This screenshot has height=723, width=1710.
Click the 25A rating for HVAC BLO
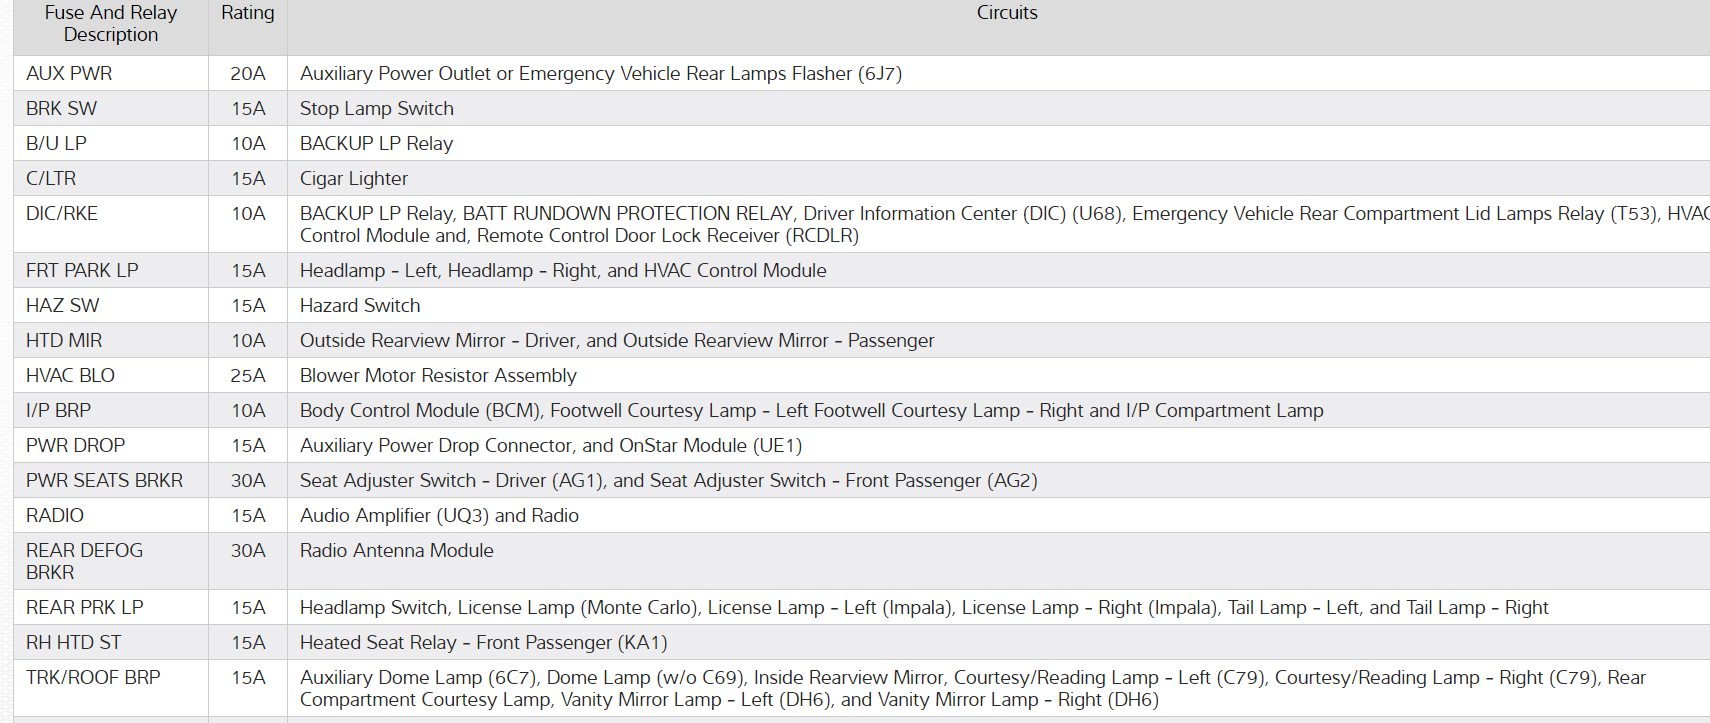click(x=247, y=376)
